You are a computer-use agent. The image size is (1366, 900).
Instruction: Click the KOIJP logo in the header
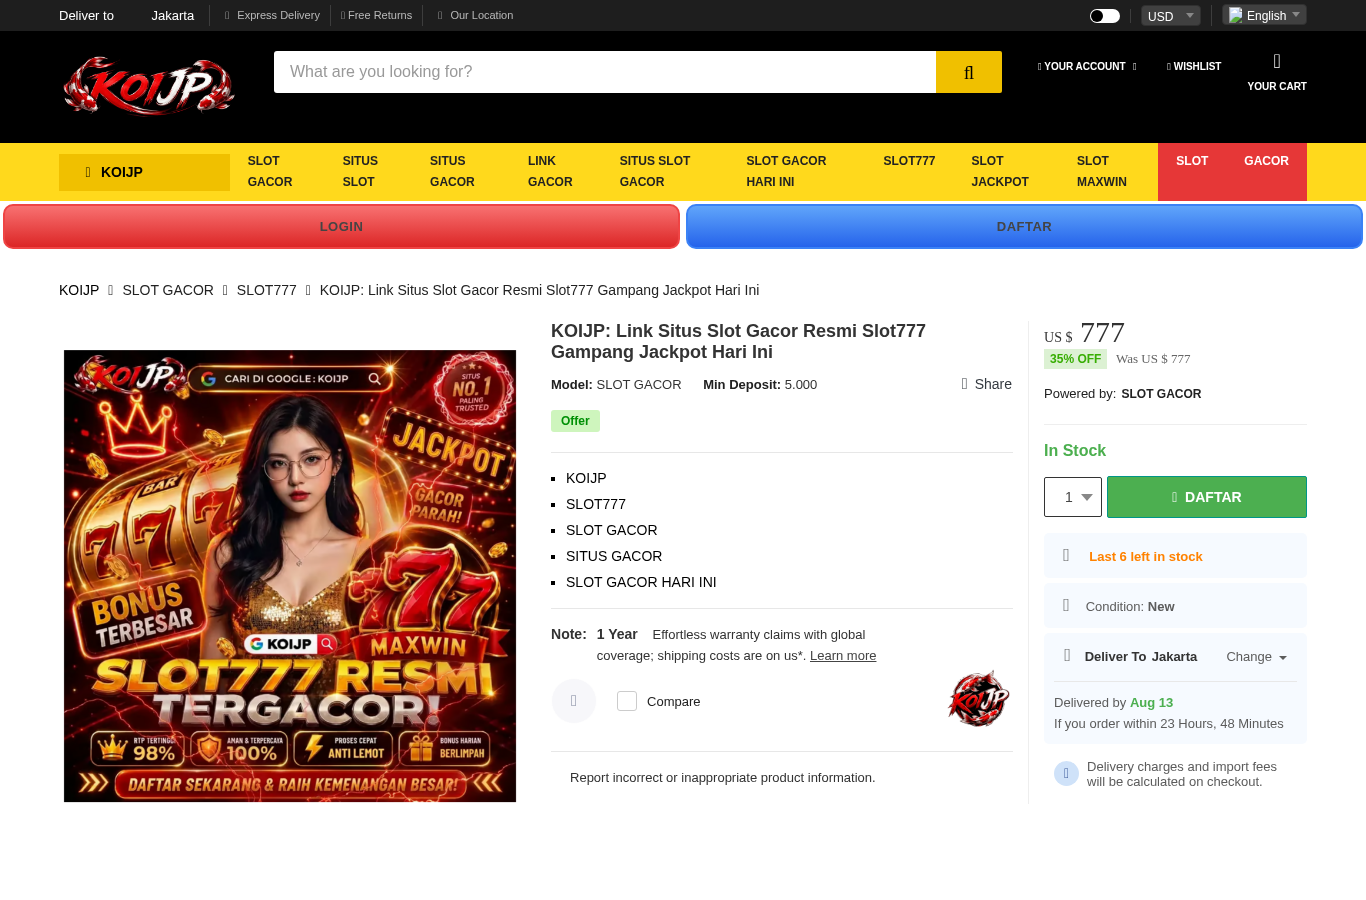pos(149,86)
